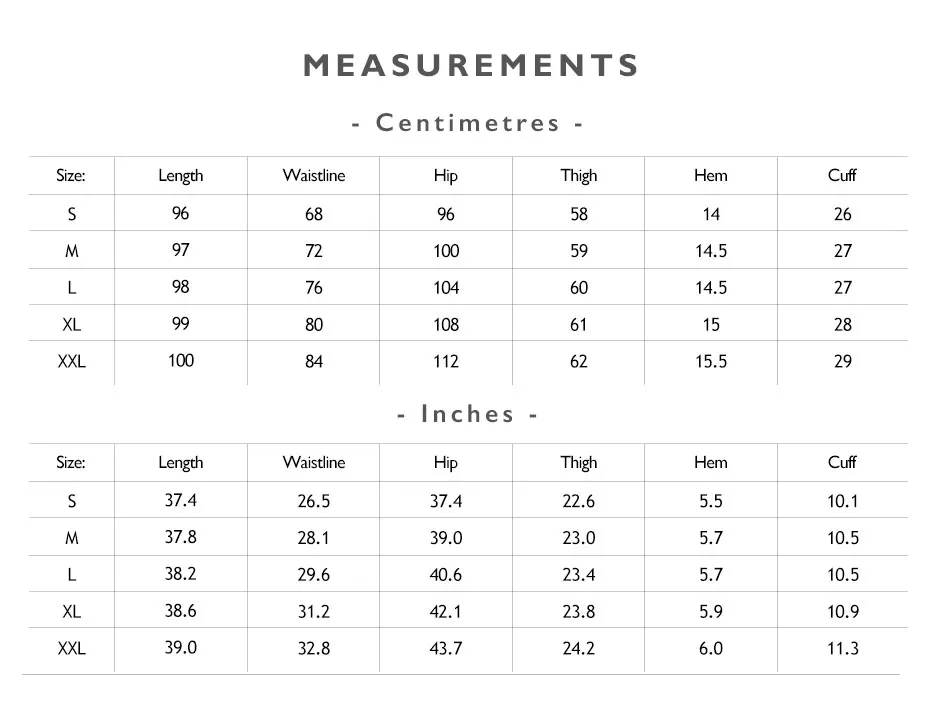Click the Hem header in inches table
Image resolution: width=931 pixels, height=705 pixels.
[711, 462]
